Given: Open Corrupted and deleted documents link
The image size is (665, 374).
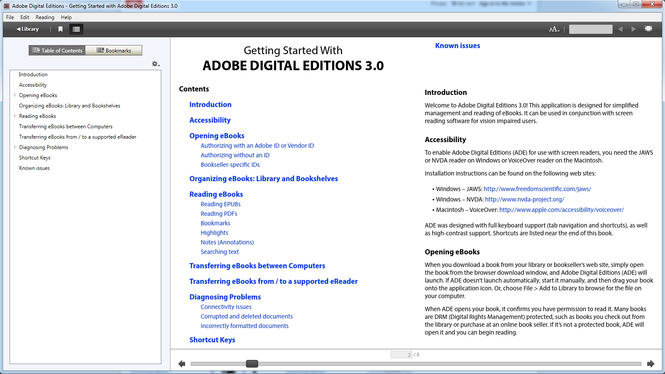Looking at the screenshot, I should 246,316.
